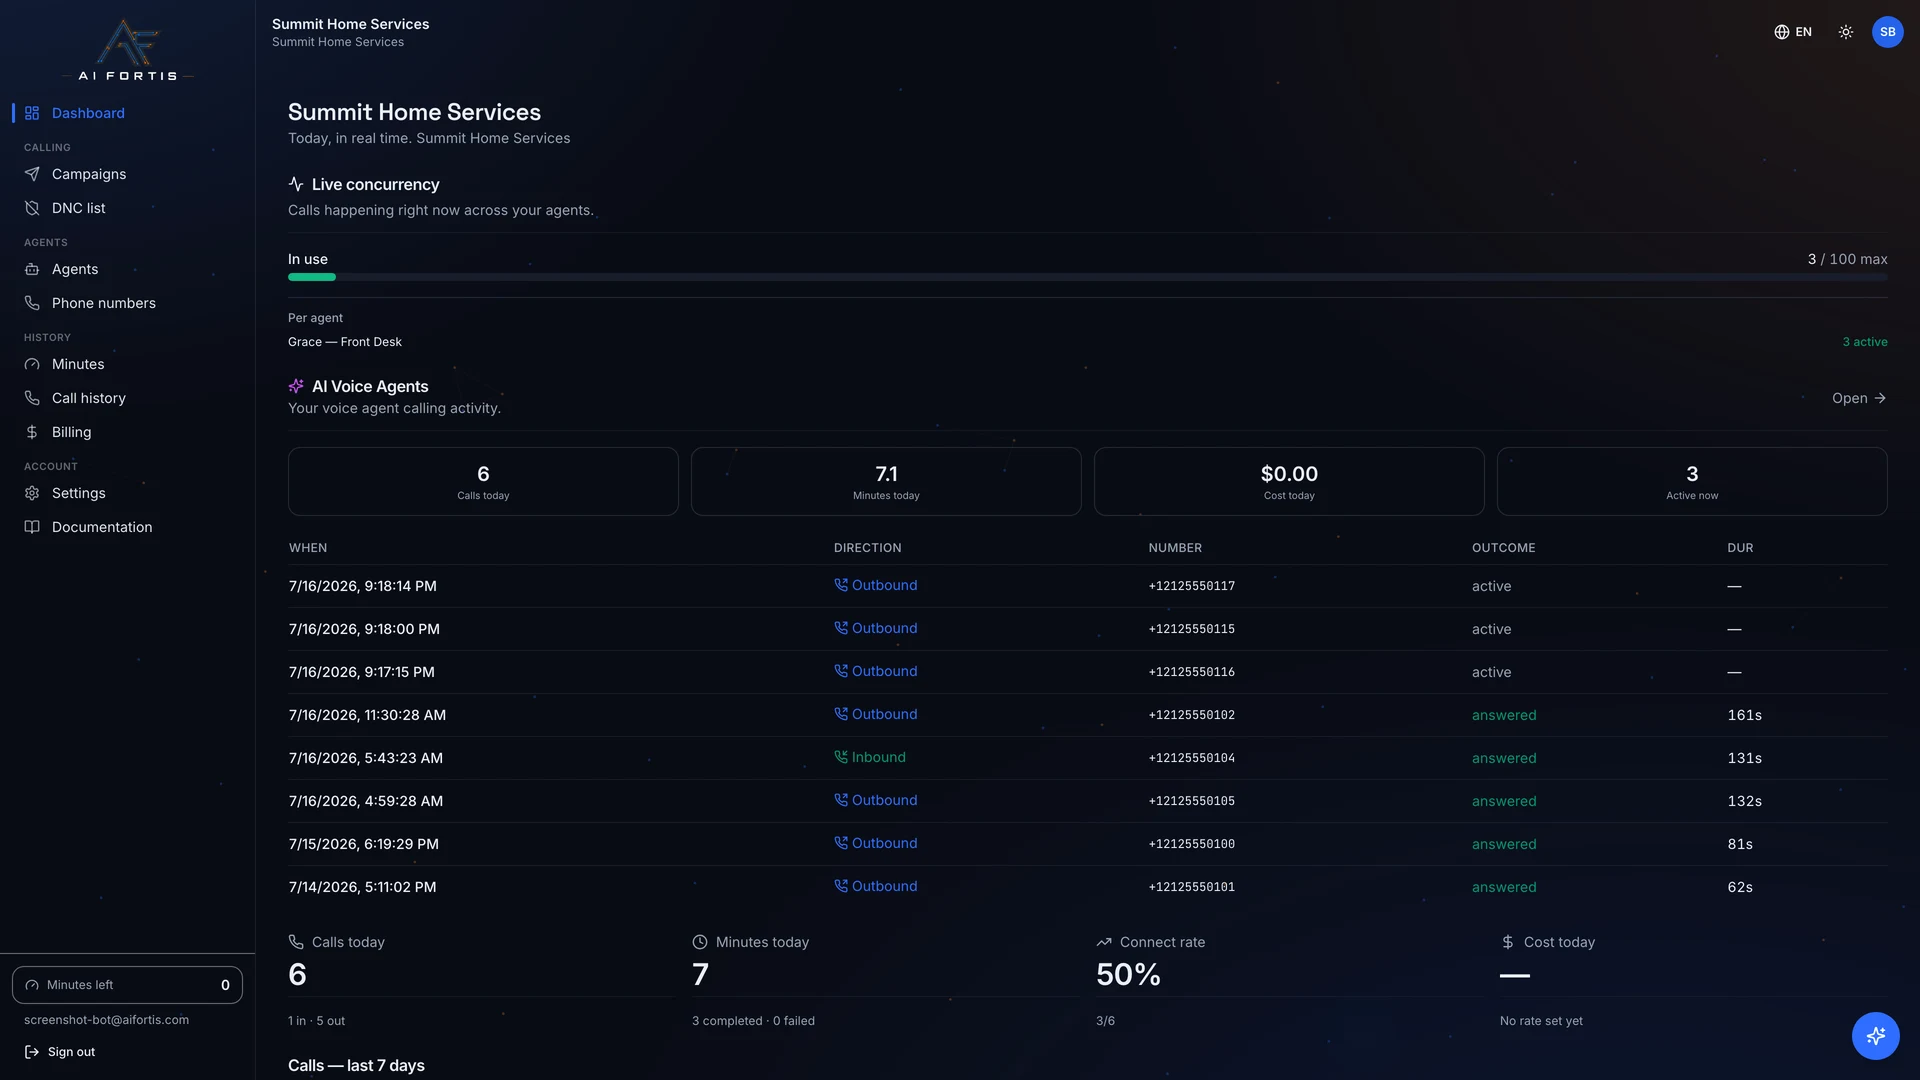Click the AI Fortis logo
This screenshot has width=1920, height=1080.
click(x=127, y=49)
